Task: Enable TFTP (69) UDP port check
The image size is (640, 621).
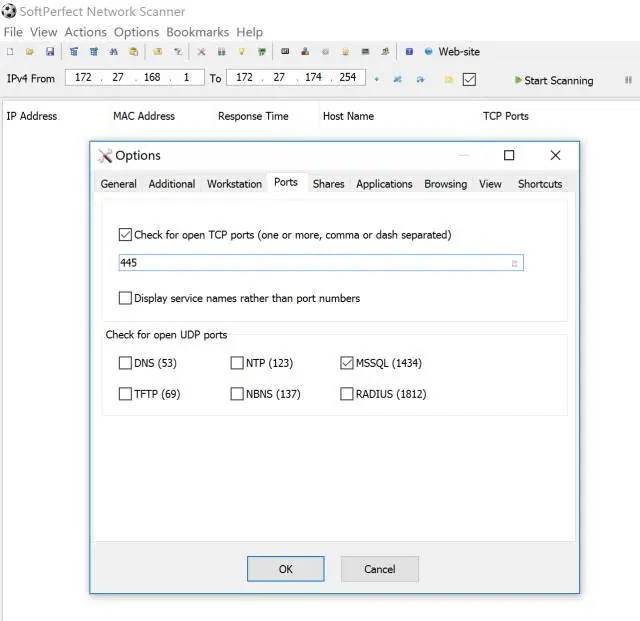Action: tap(125, 394)
